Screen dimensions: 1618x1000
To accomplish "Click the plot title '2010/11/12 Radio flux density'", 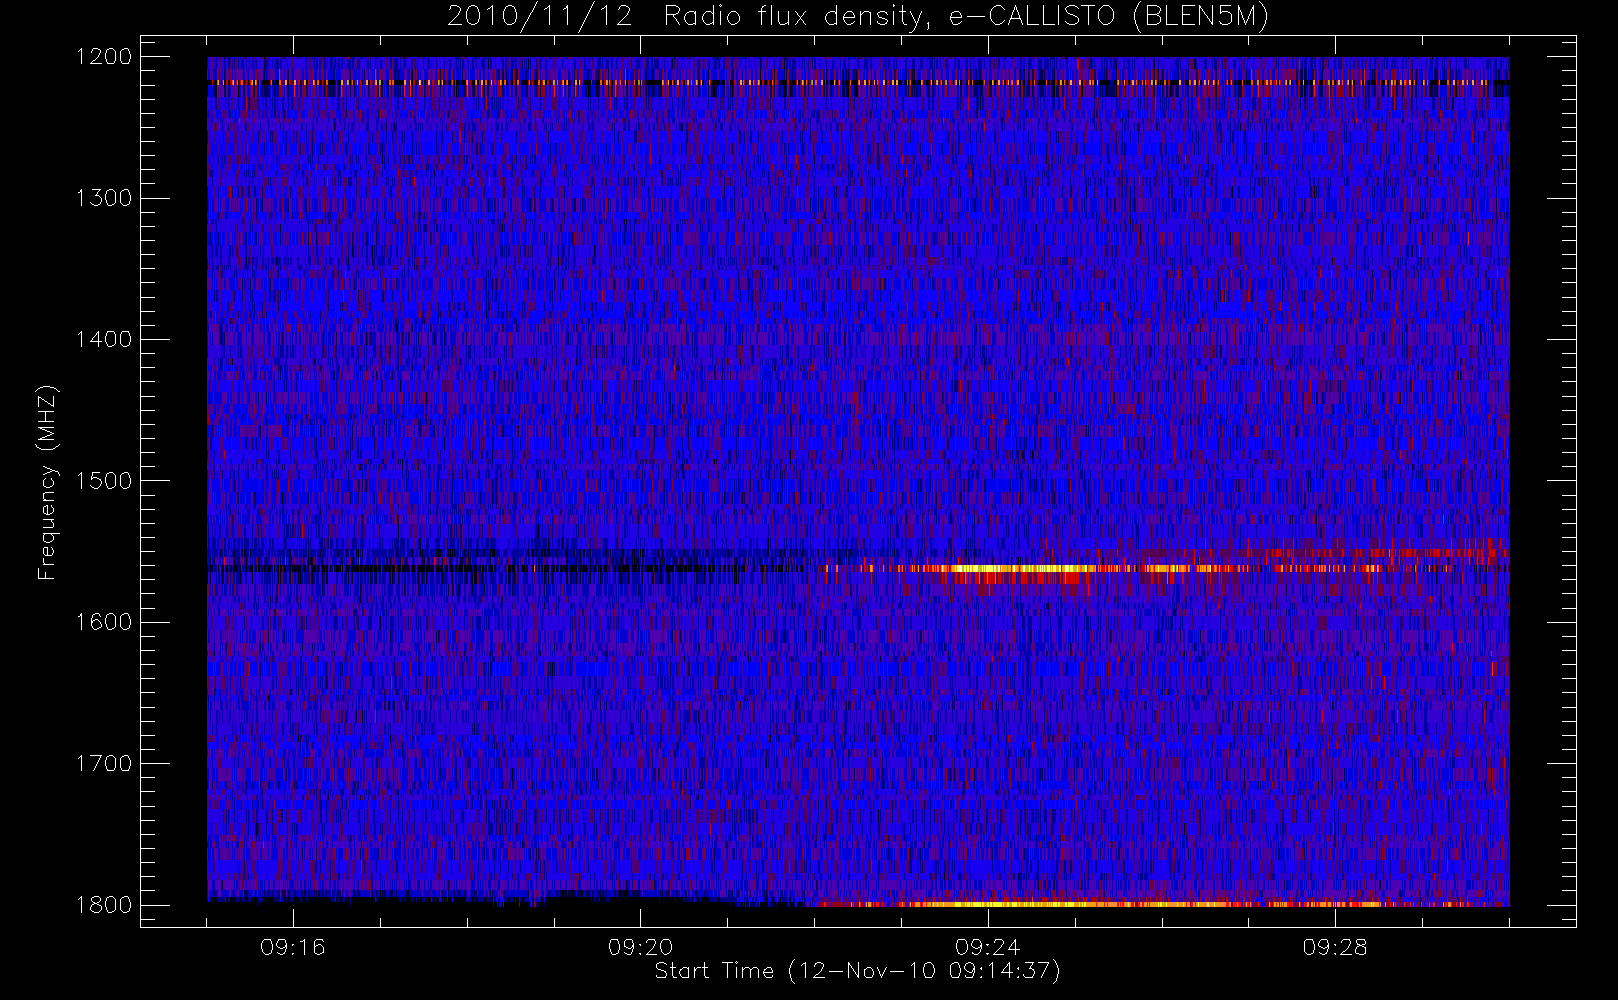I will pyautogui.click(x=857, y=17).
